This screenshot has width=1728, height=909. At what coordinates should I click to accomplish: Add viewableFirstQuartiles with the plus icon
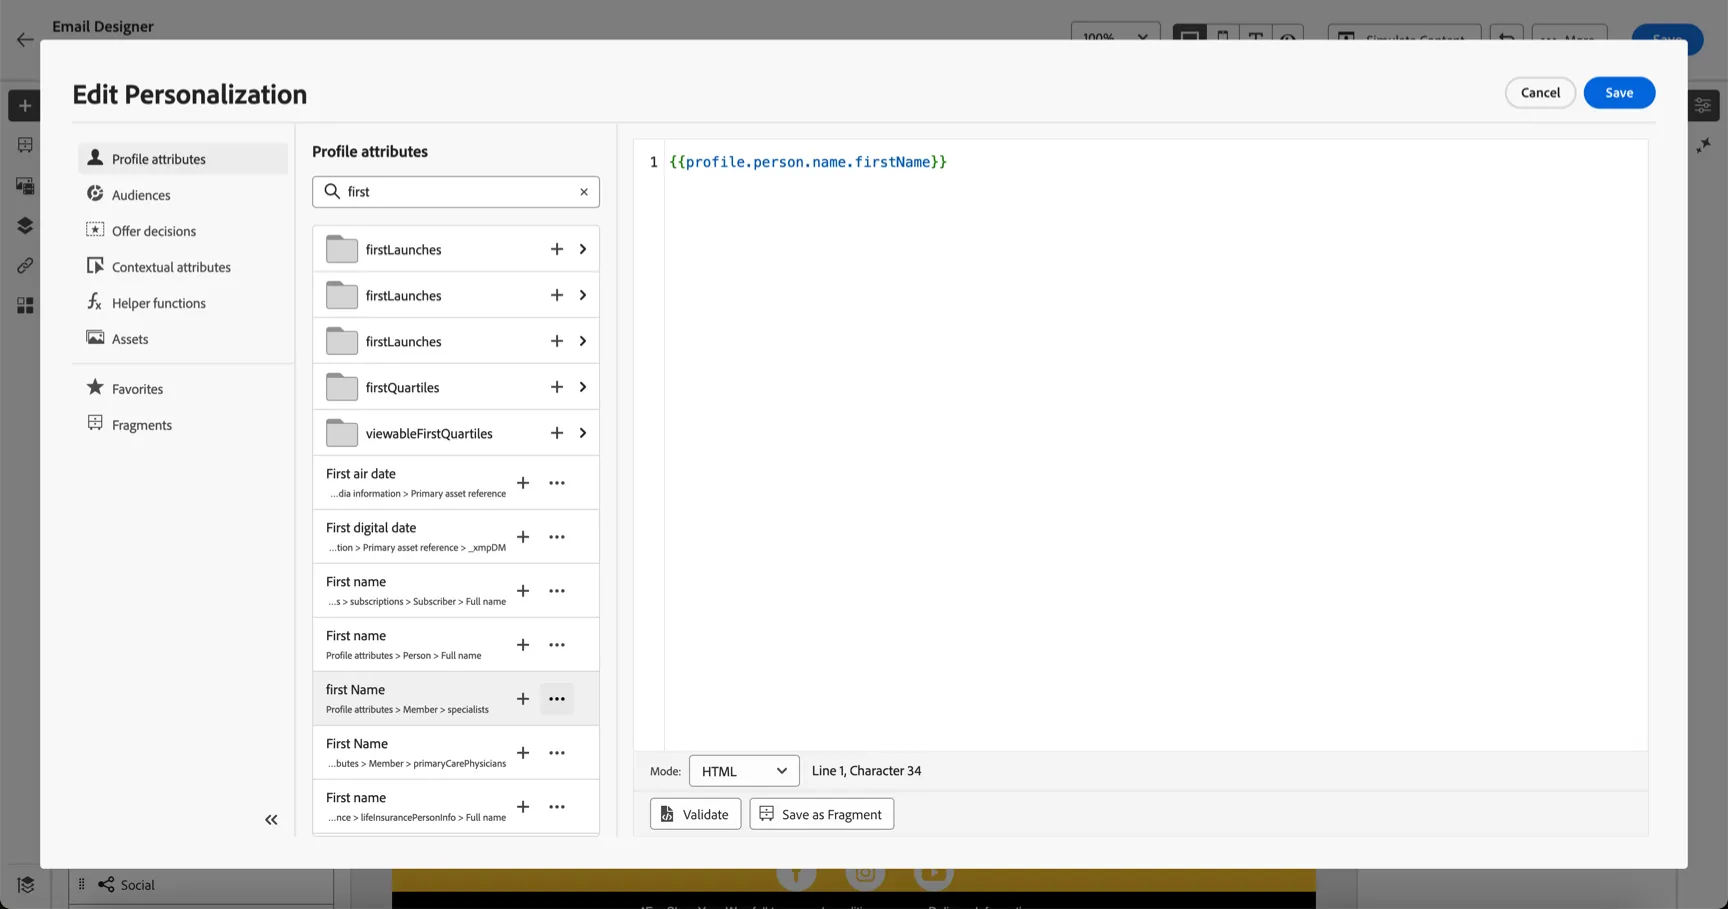click(x=557, y=433)
